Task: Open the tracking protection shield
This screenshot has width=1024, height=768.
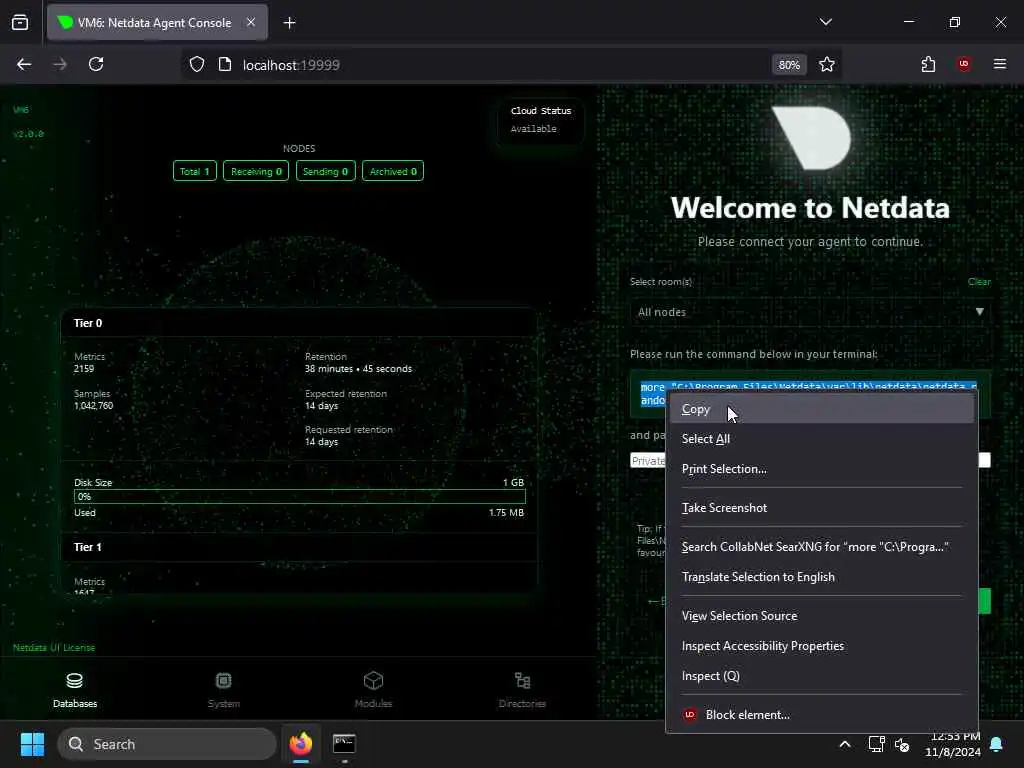Action: [197, 65]
